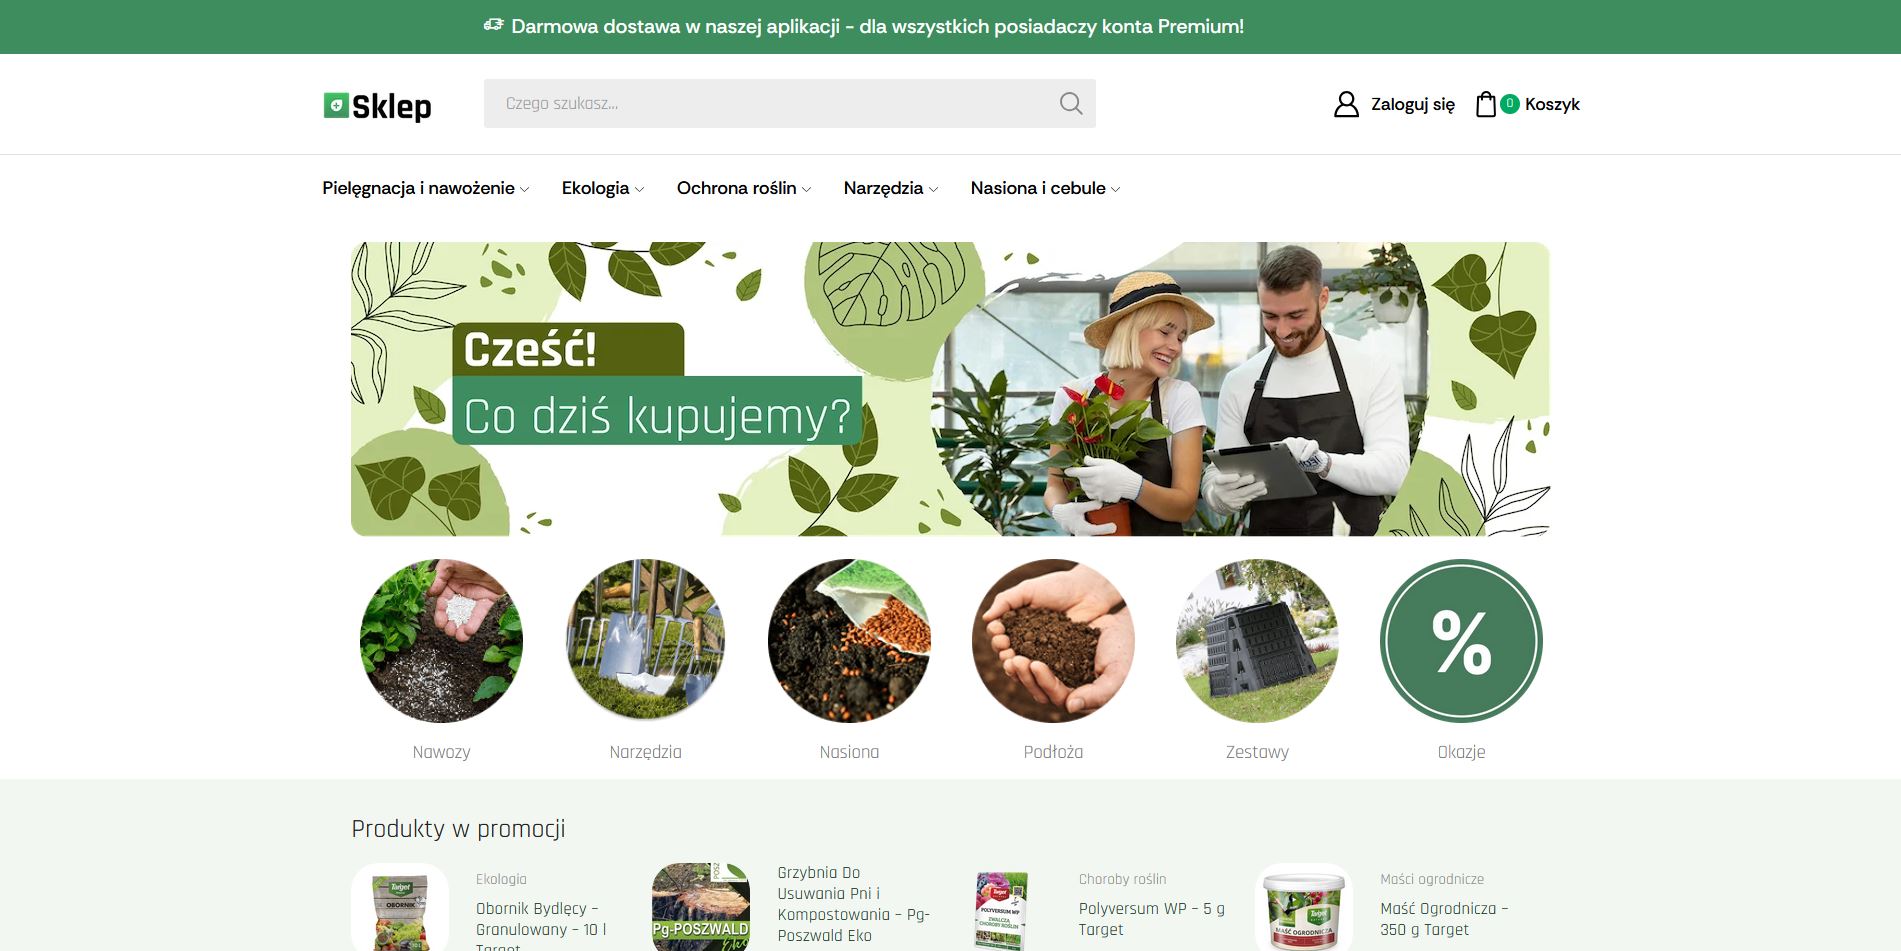This screenshot has height=951, width=1901.
Task: Click the Zaloguj się link
Action: [1412, 104]
